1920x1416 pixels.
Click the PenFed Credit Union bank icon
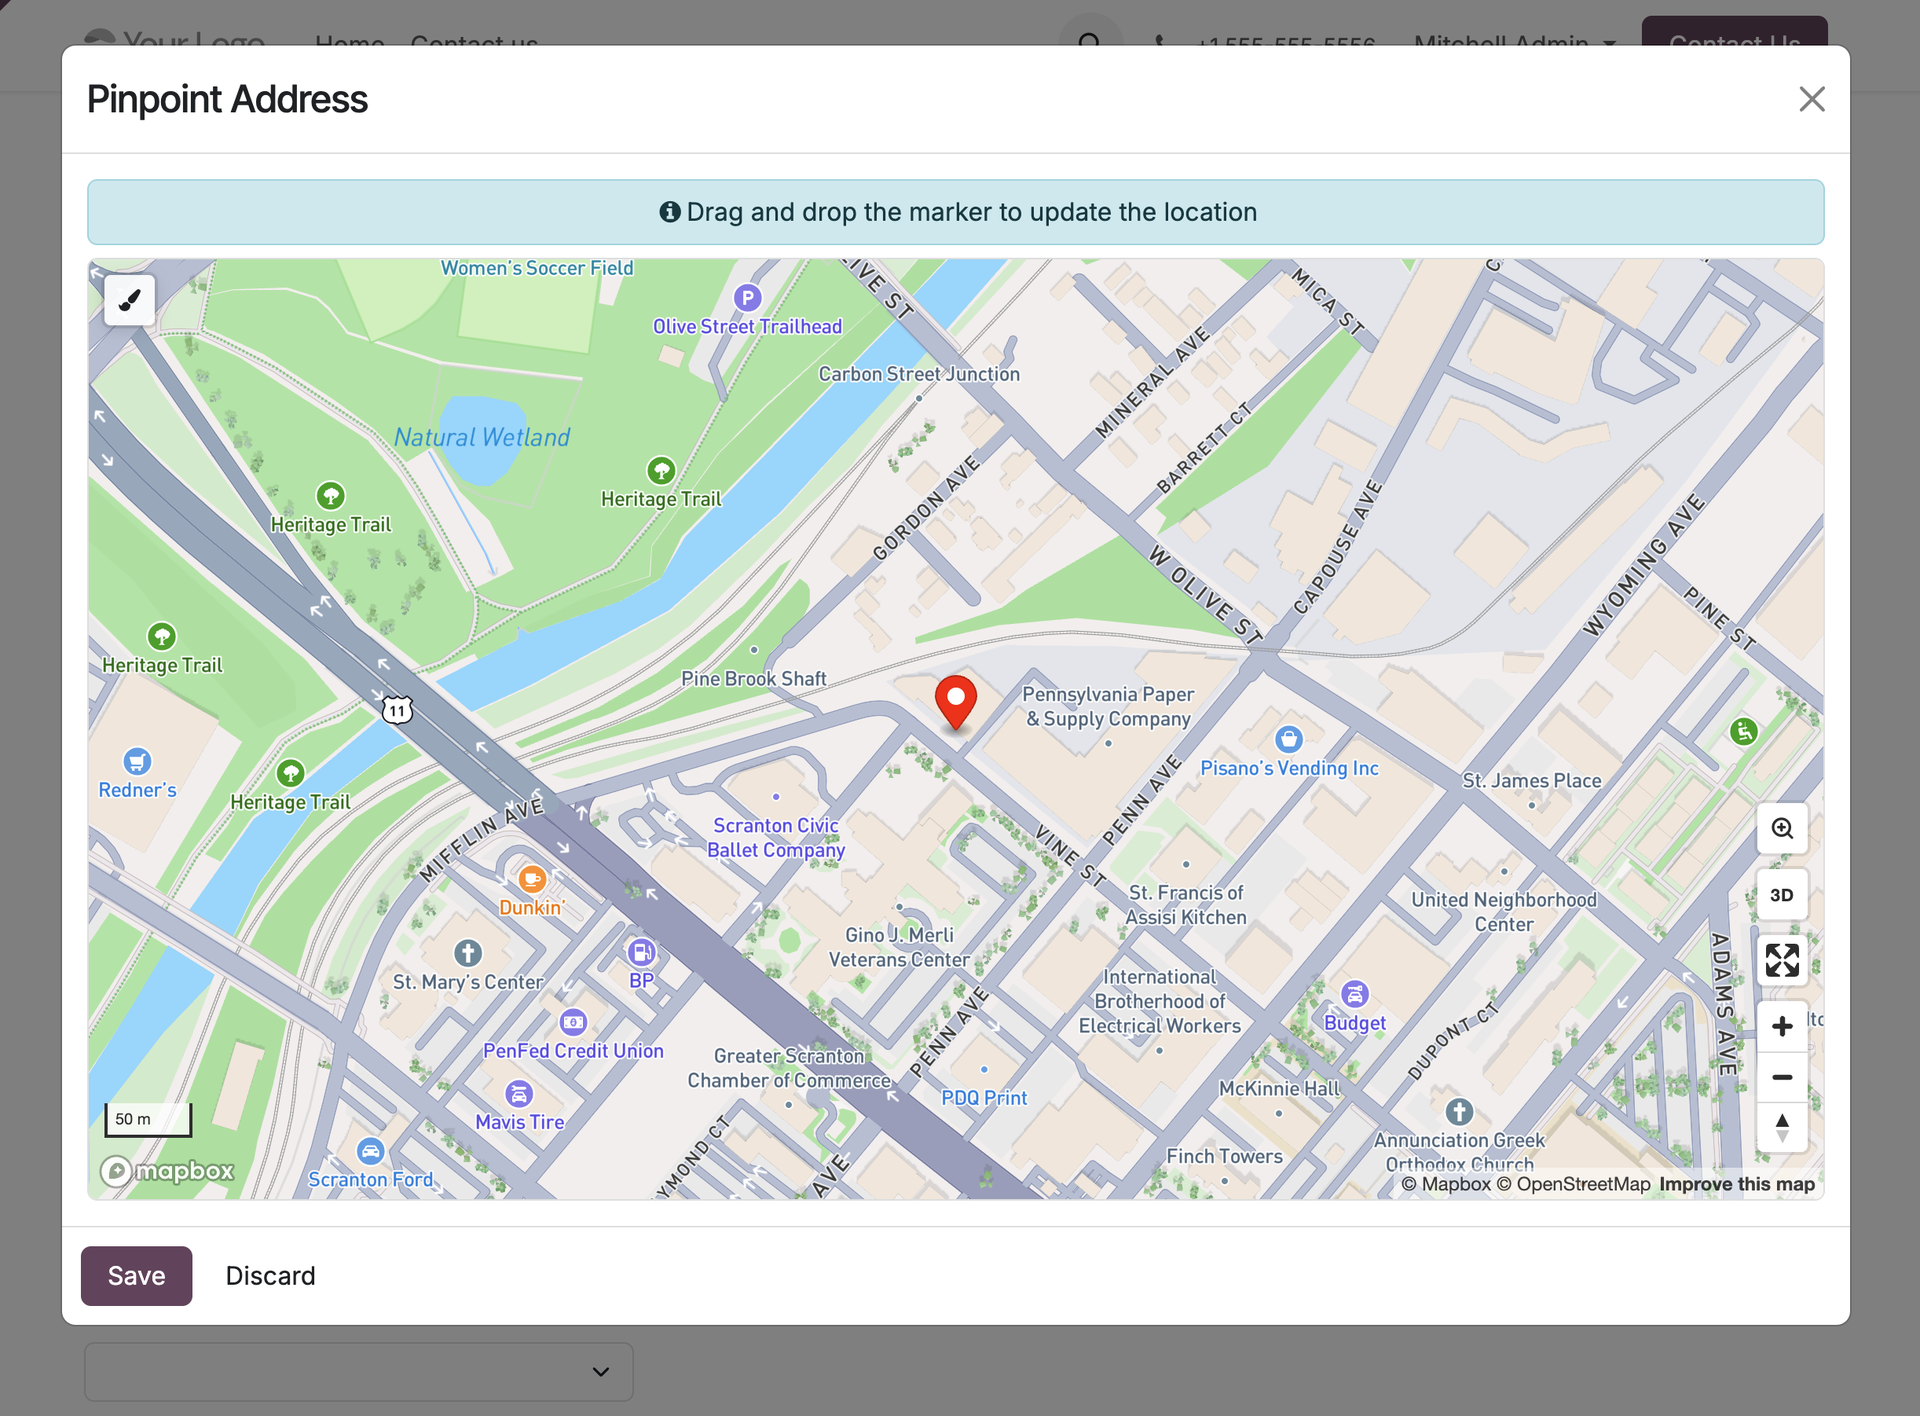tap(573, 1022)
